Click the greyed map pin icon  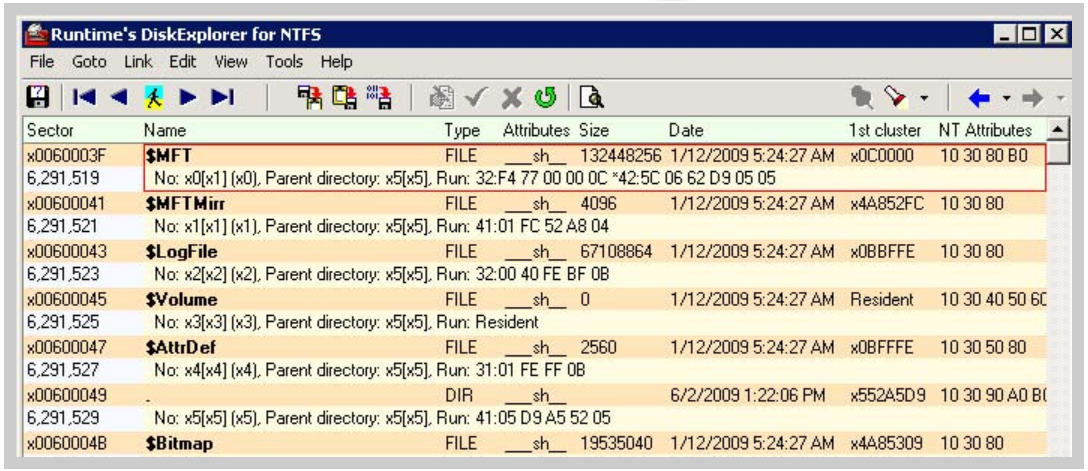[862, 99]
